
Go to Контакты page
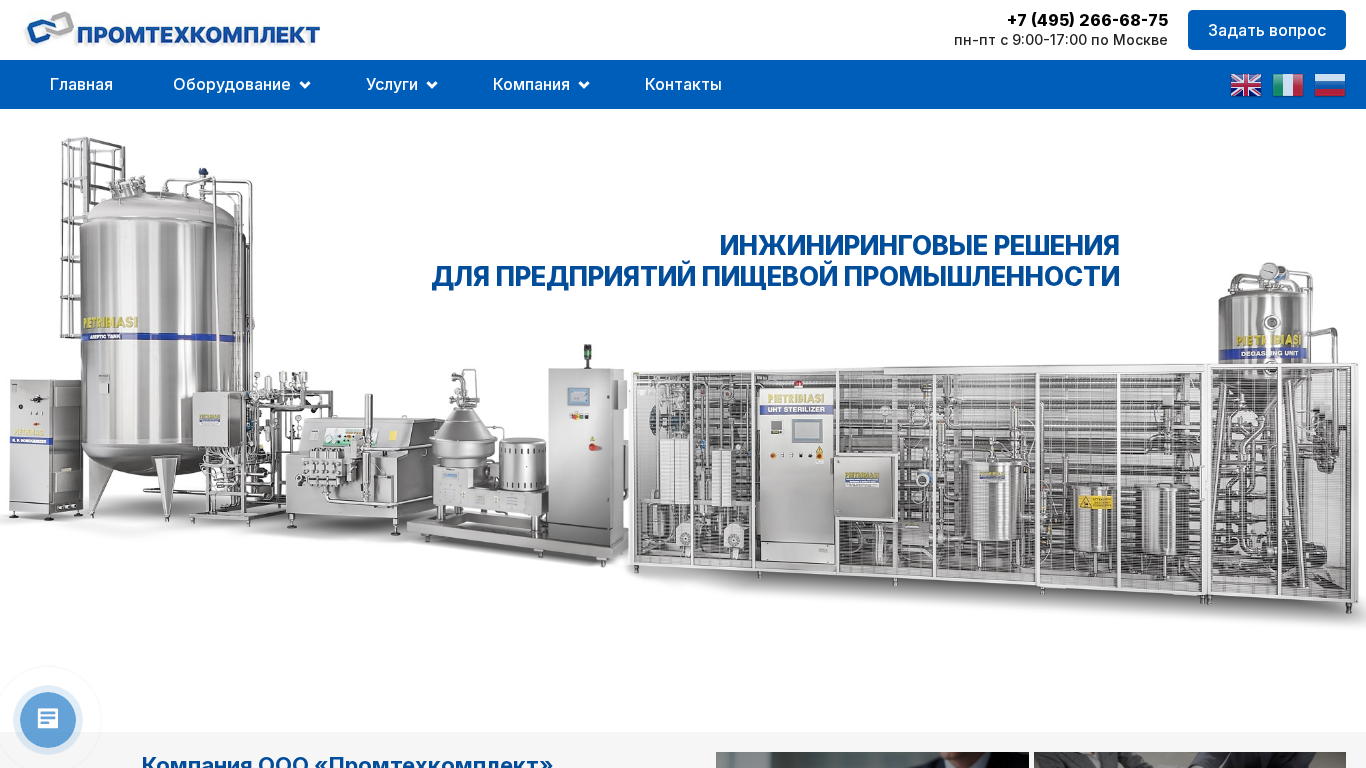(x=683, y=85)
